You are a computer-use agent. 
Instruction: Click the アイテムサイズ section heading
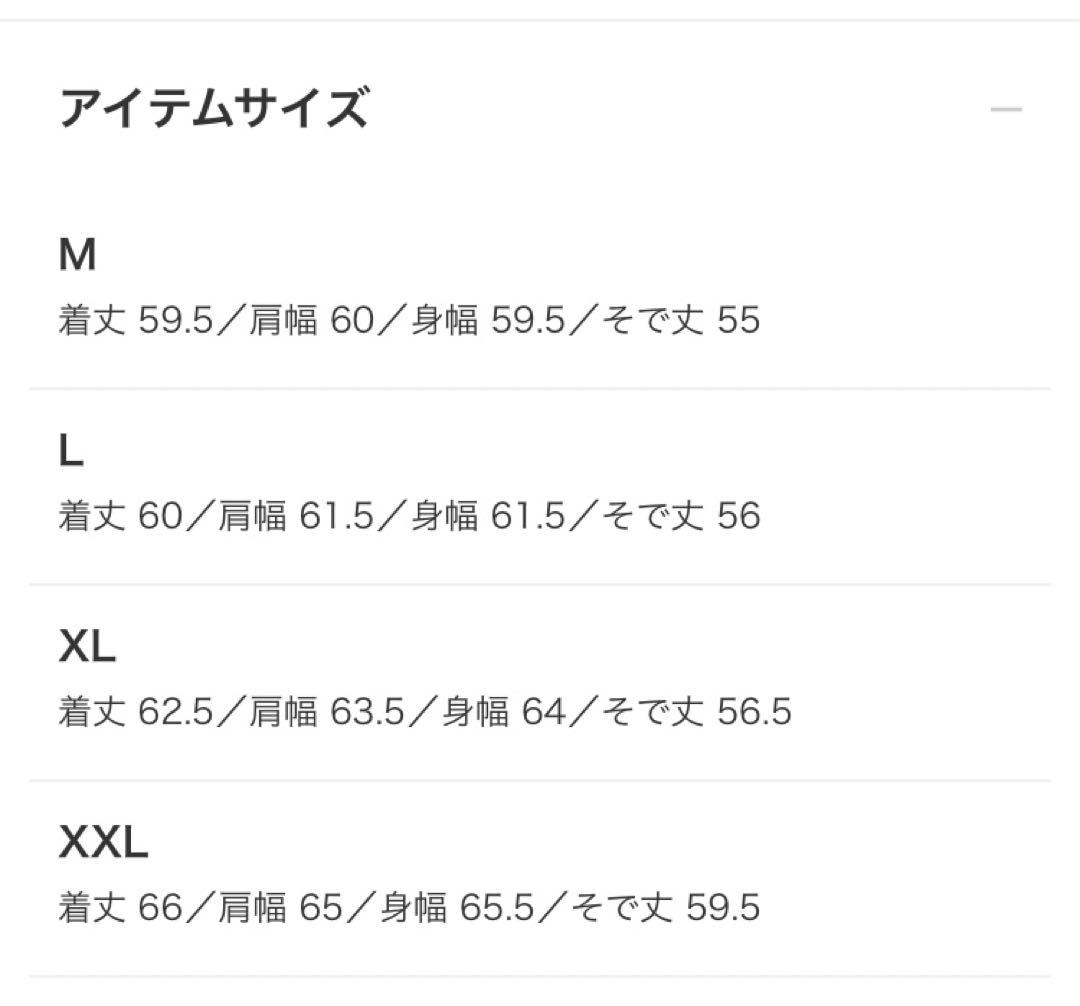click(x=214, y=108)
